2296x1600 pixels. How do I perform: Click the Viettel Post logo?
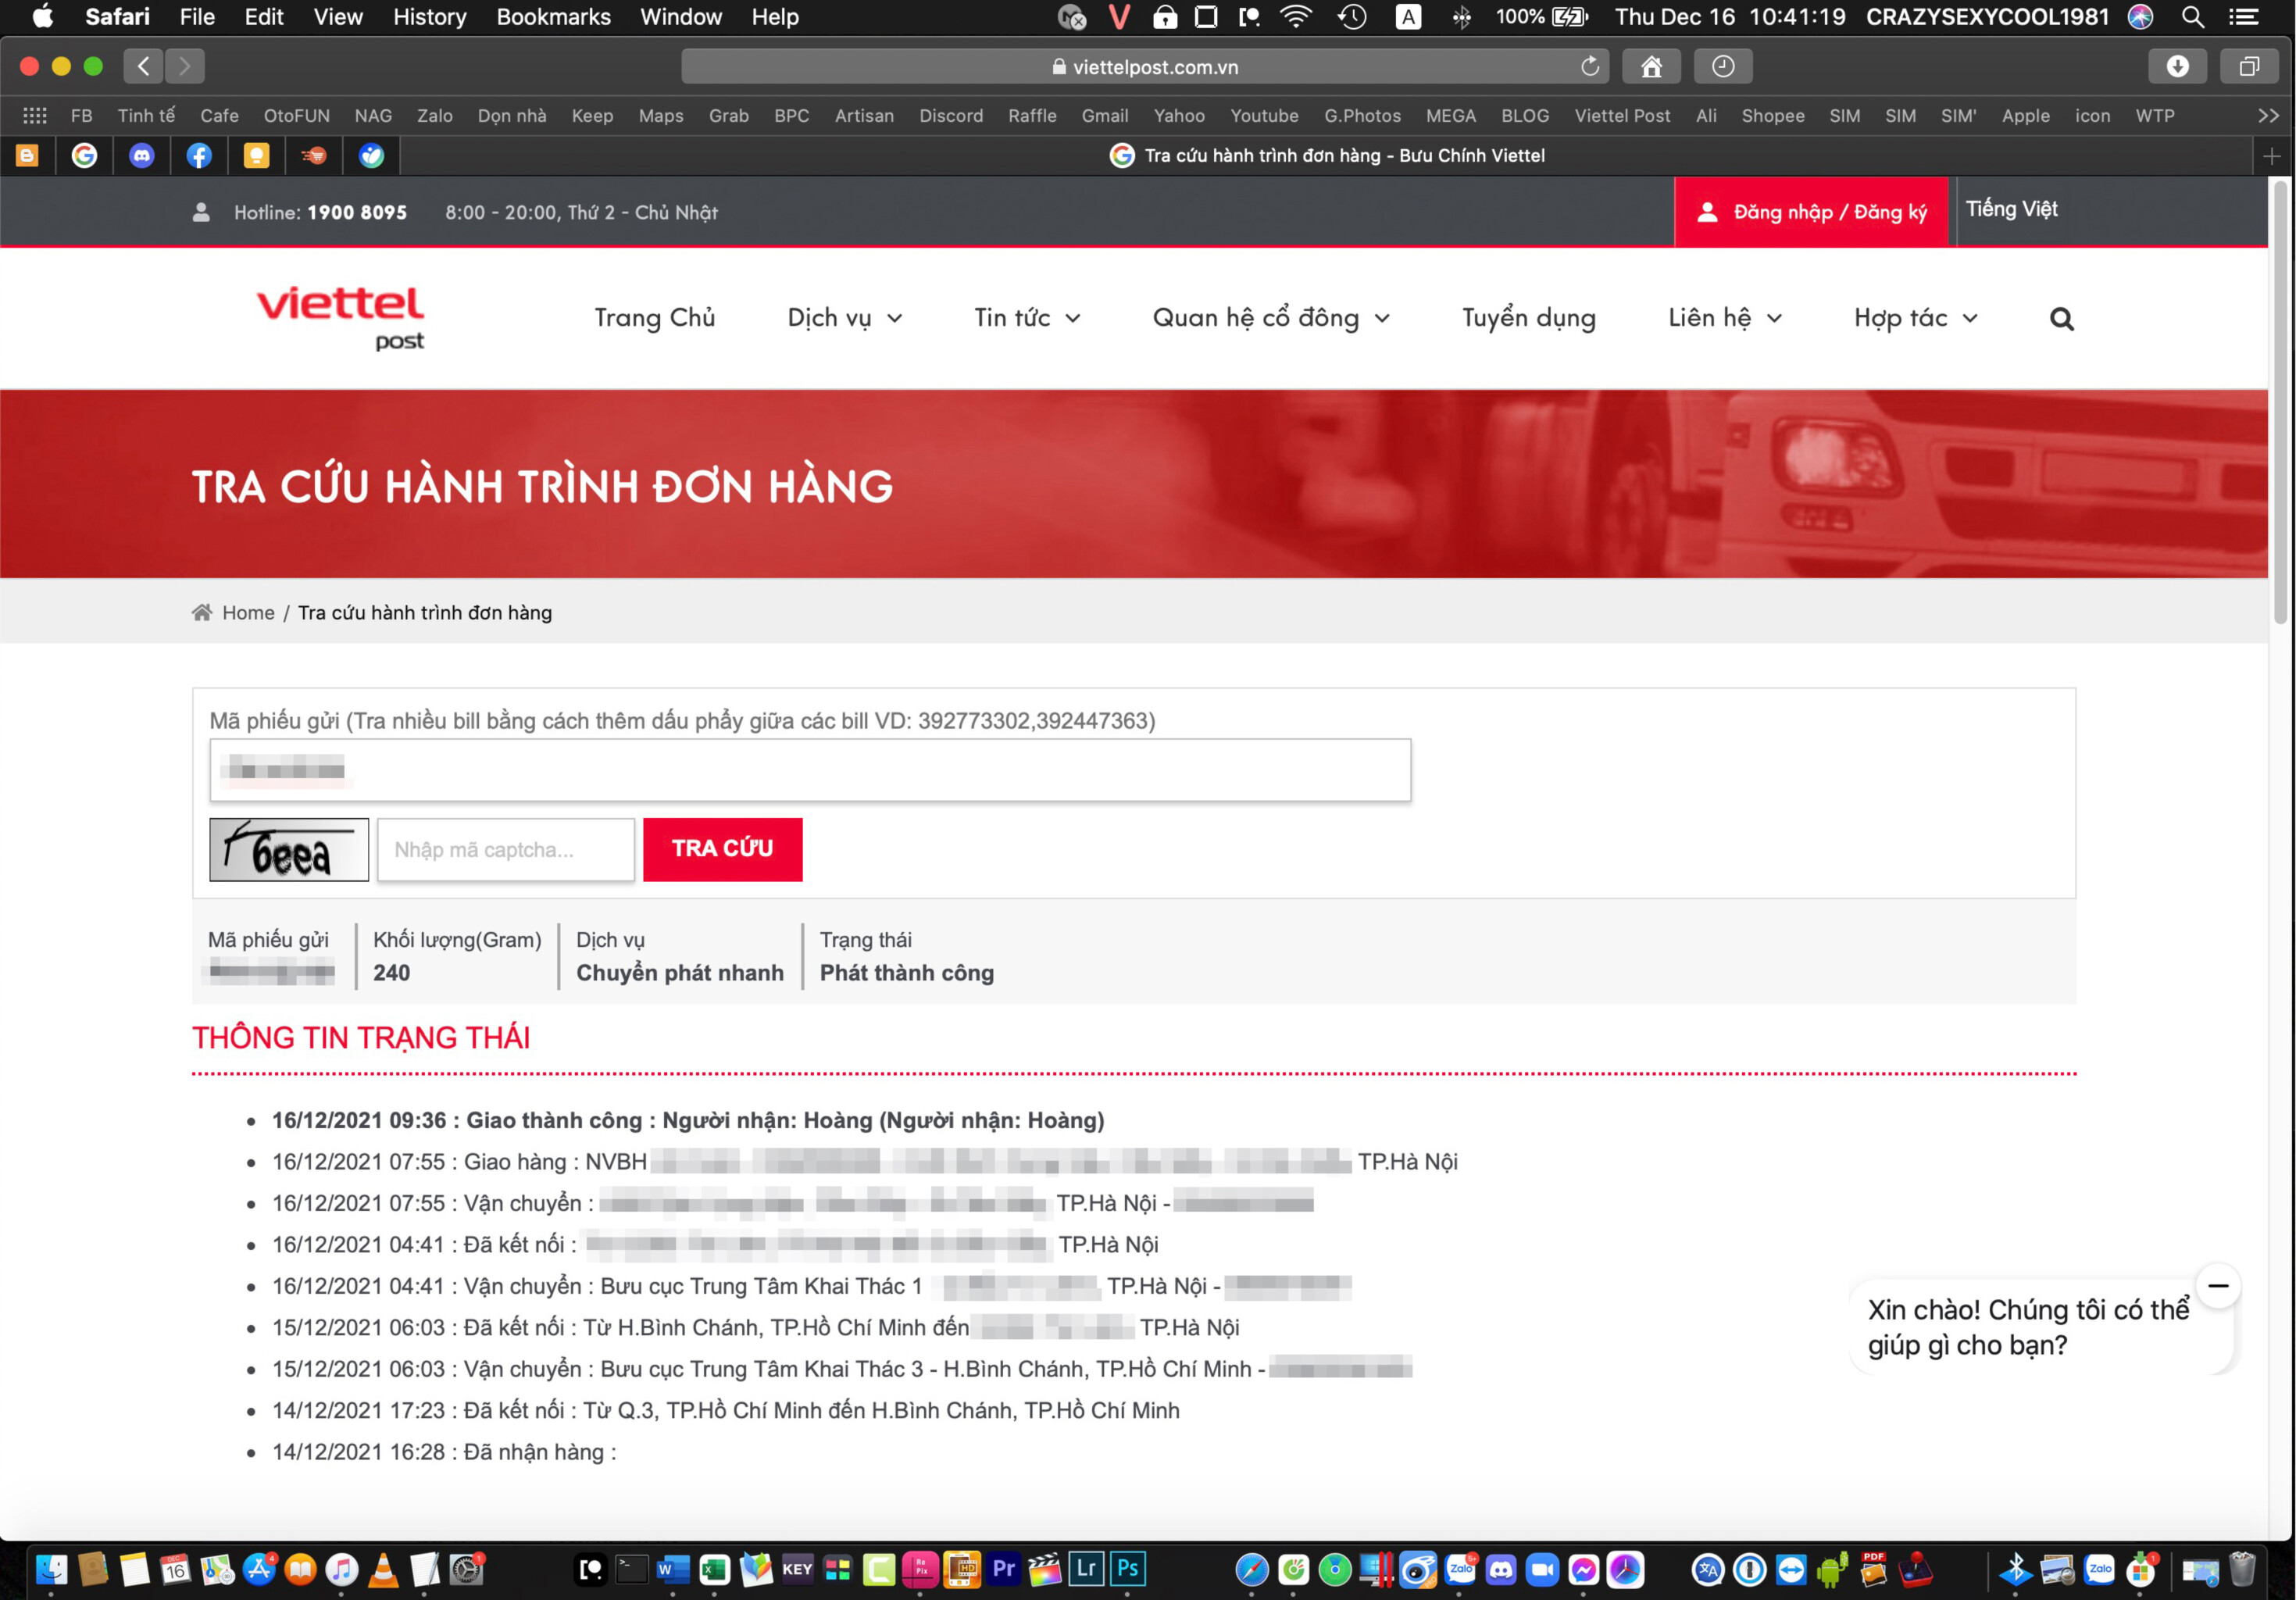(340, 318)
